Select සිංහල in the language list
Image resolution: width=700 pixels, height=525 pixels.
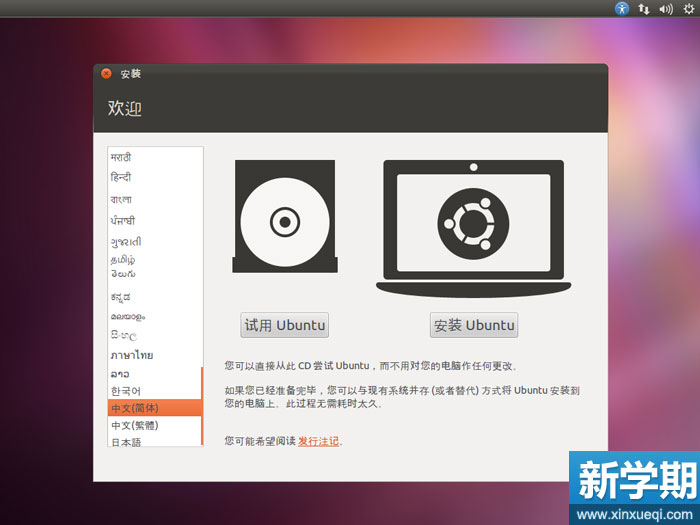(x=154, y=335)
